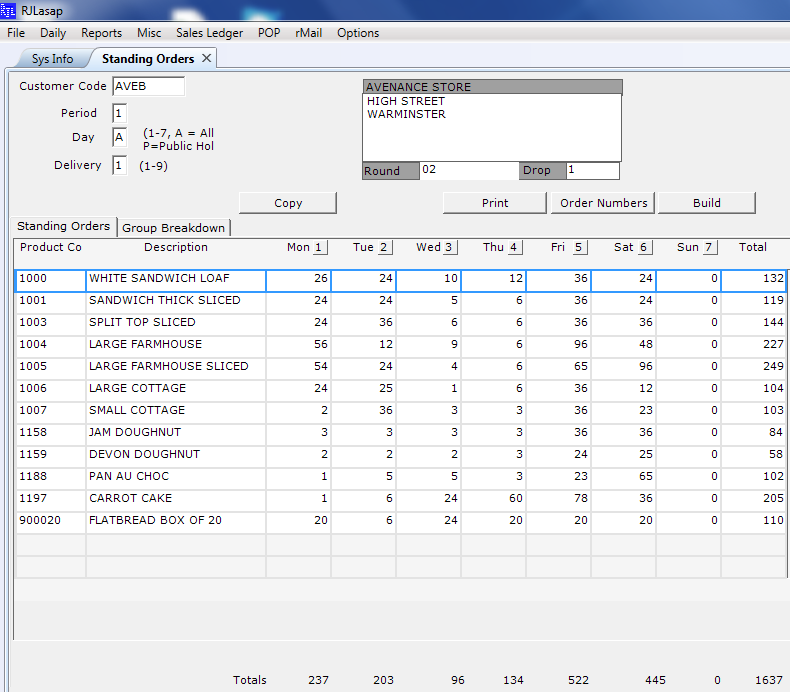The image size is (790, 692).
Task: Select WHITE SANDWICH LOAF description cell
Action: point(176,280)
